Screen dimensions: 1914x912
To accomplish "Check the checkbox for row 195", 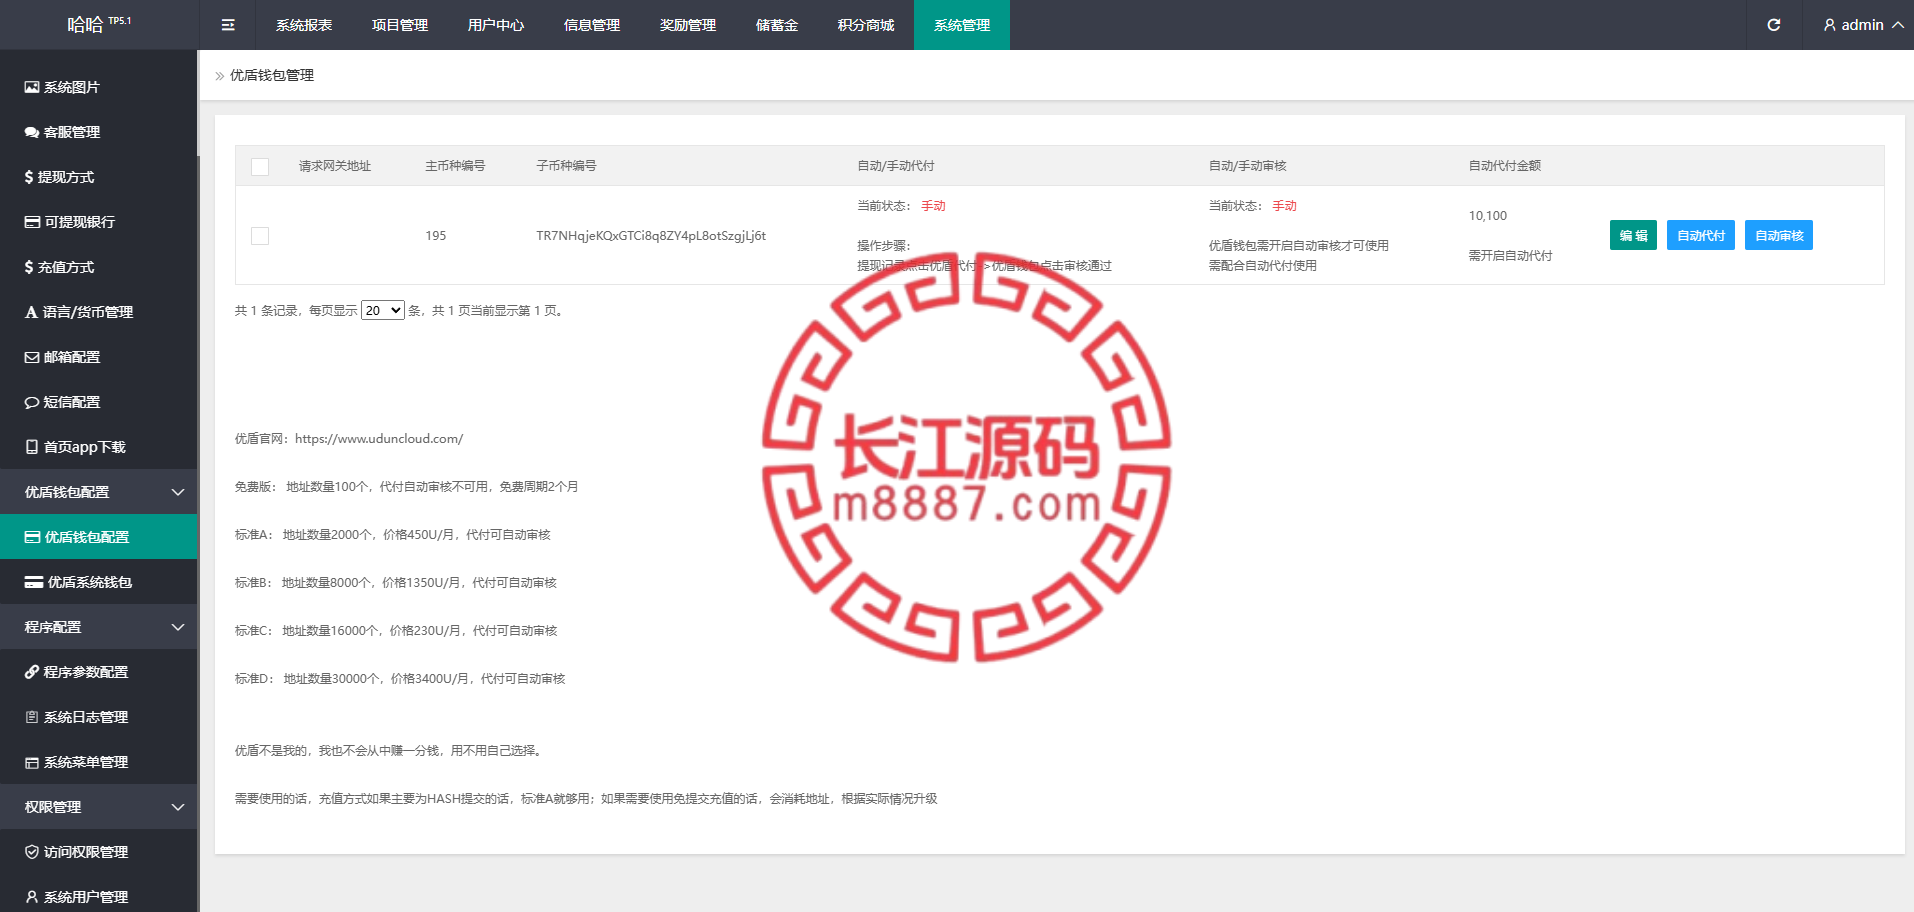I will [260, 236].
